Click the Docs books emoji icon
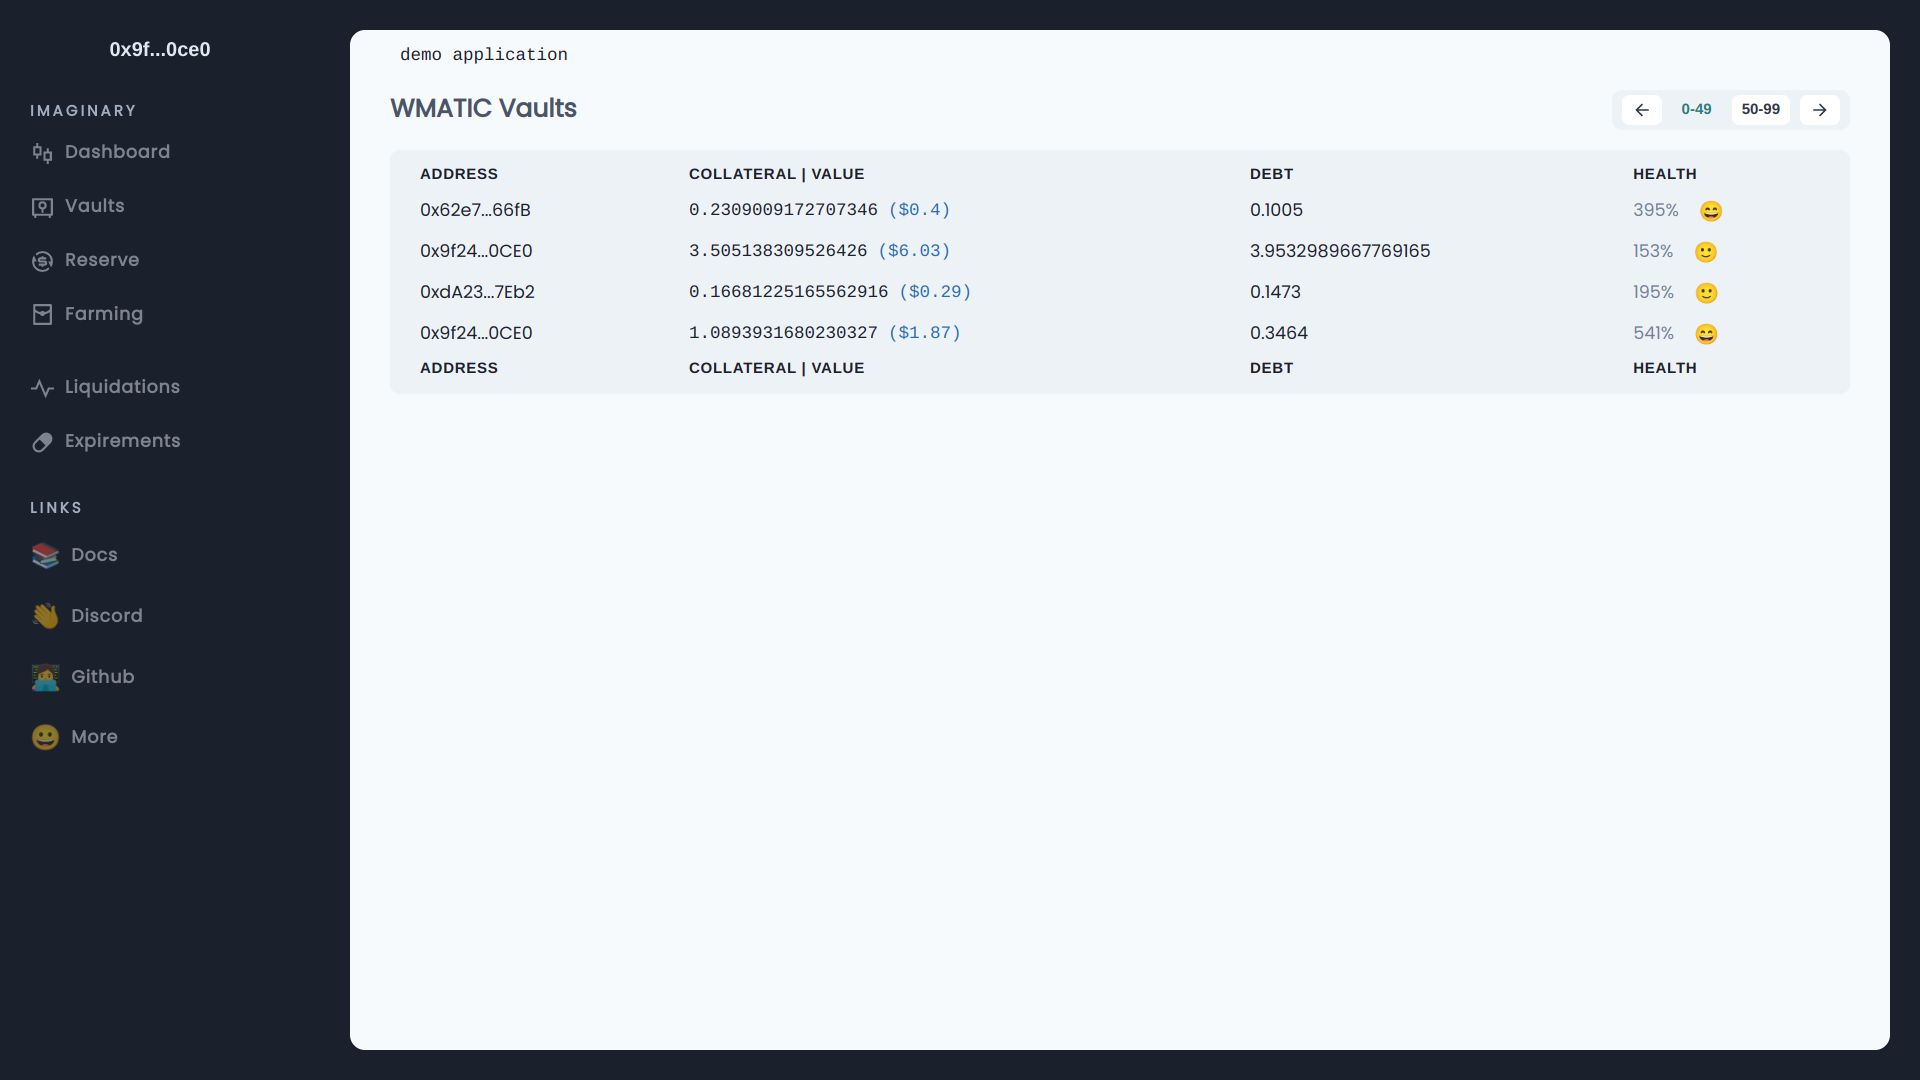This screenshot has width=1920, height=1080. click(45, 555)
